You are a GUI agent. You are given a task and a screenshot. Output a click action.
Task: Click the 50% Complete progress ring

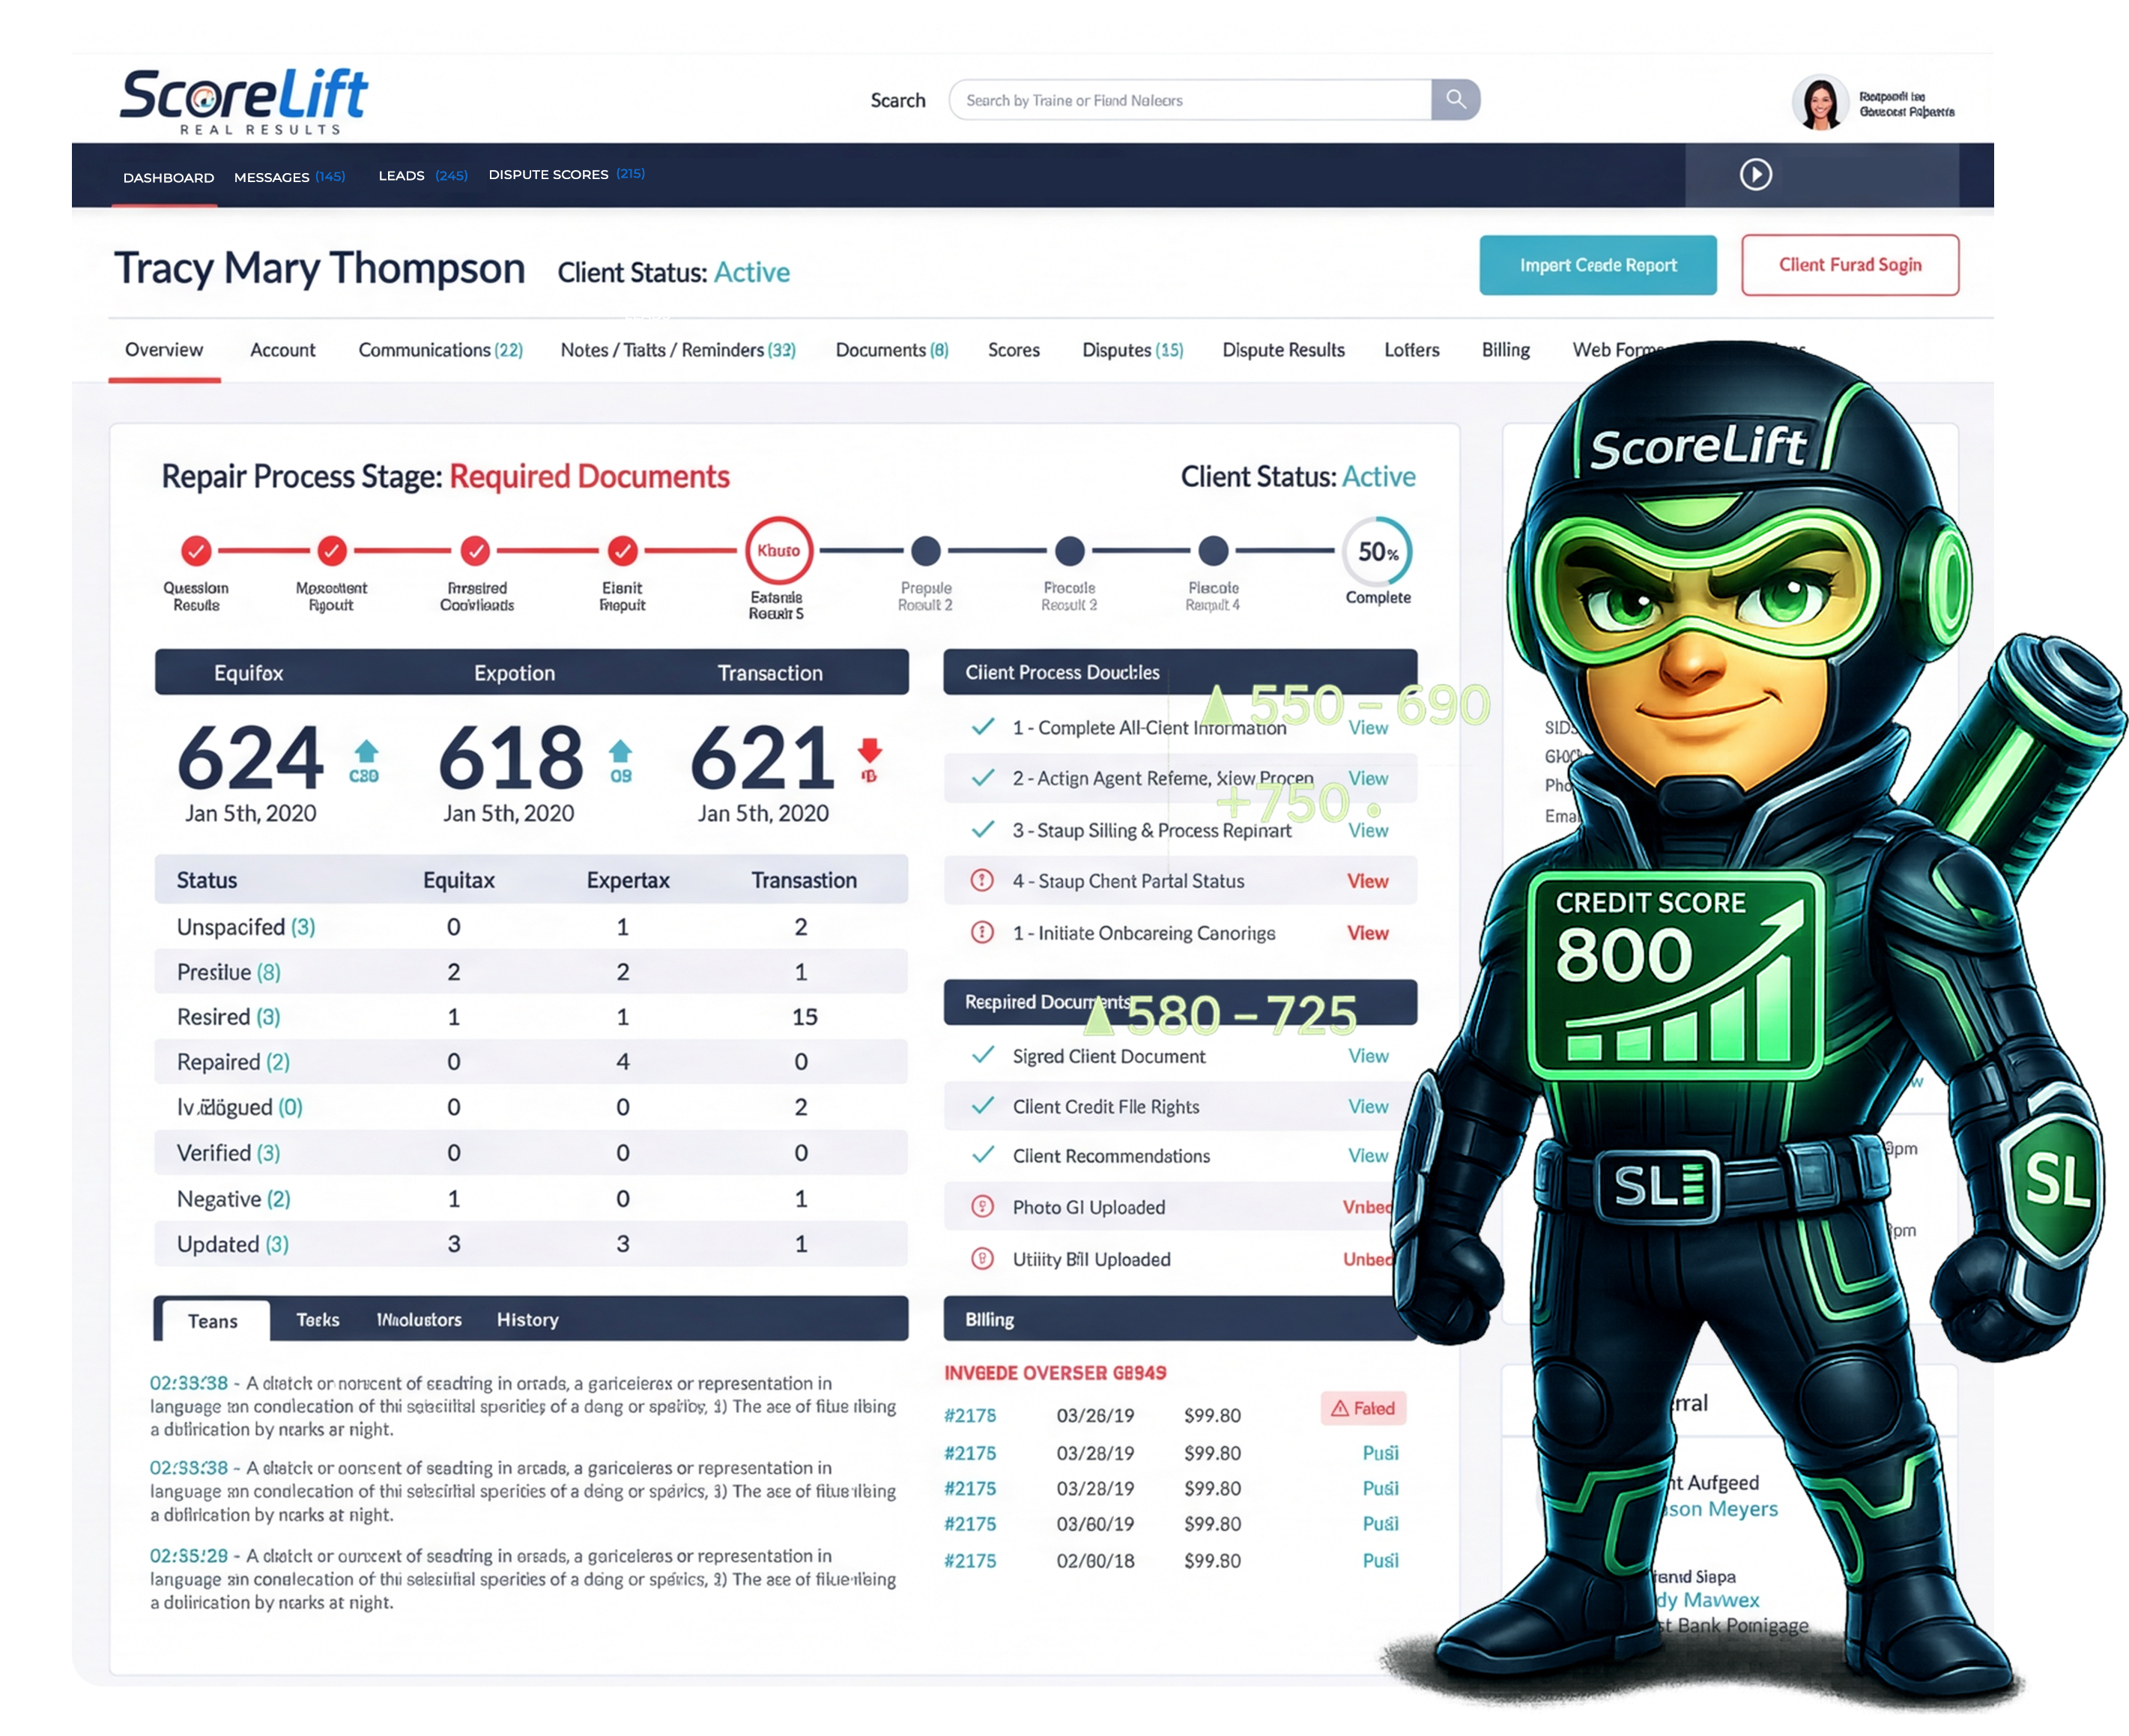(x=1377, y=552)
